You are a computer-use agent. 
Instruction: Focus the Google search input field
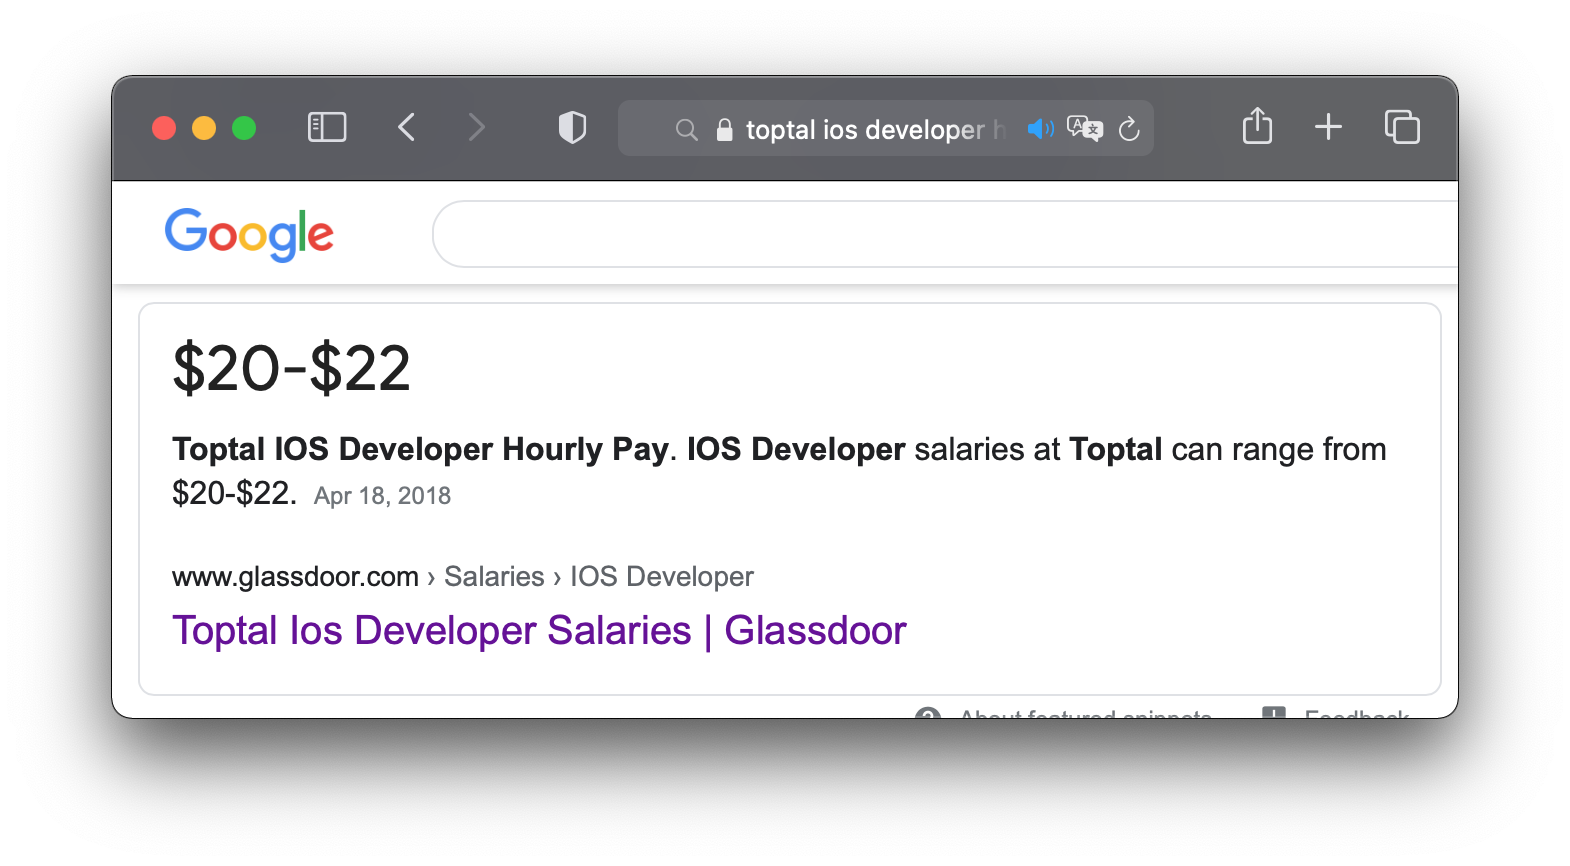[x=945, y=234]
